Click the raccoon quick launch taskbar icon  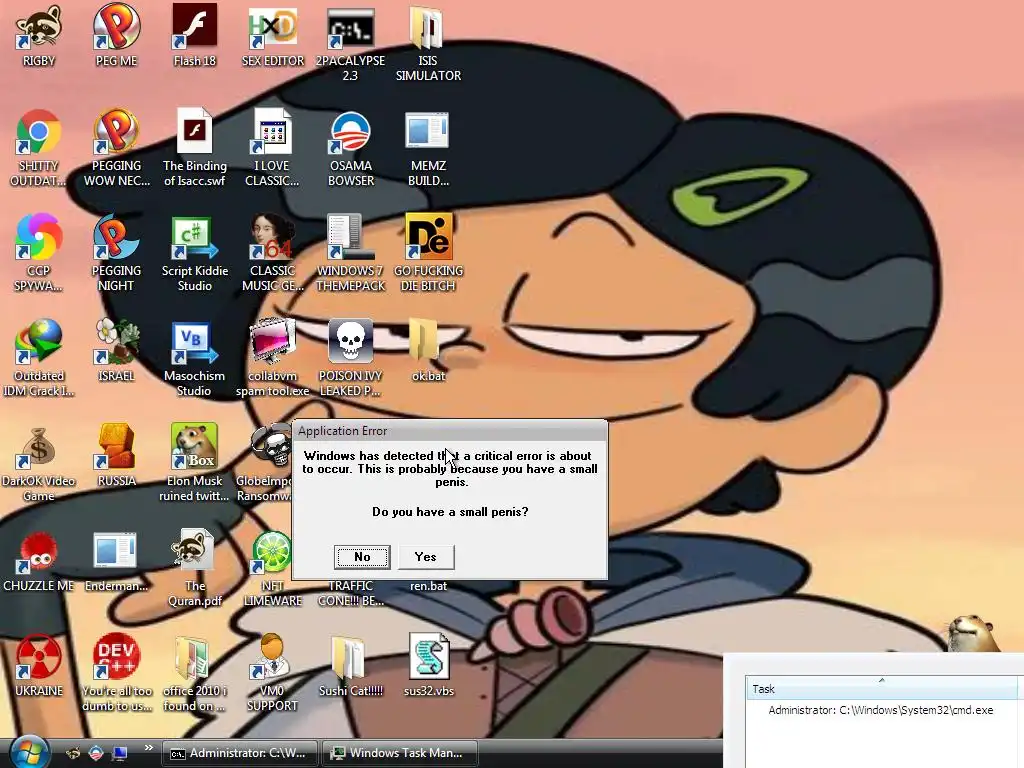(73, 753)
